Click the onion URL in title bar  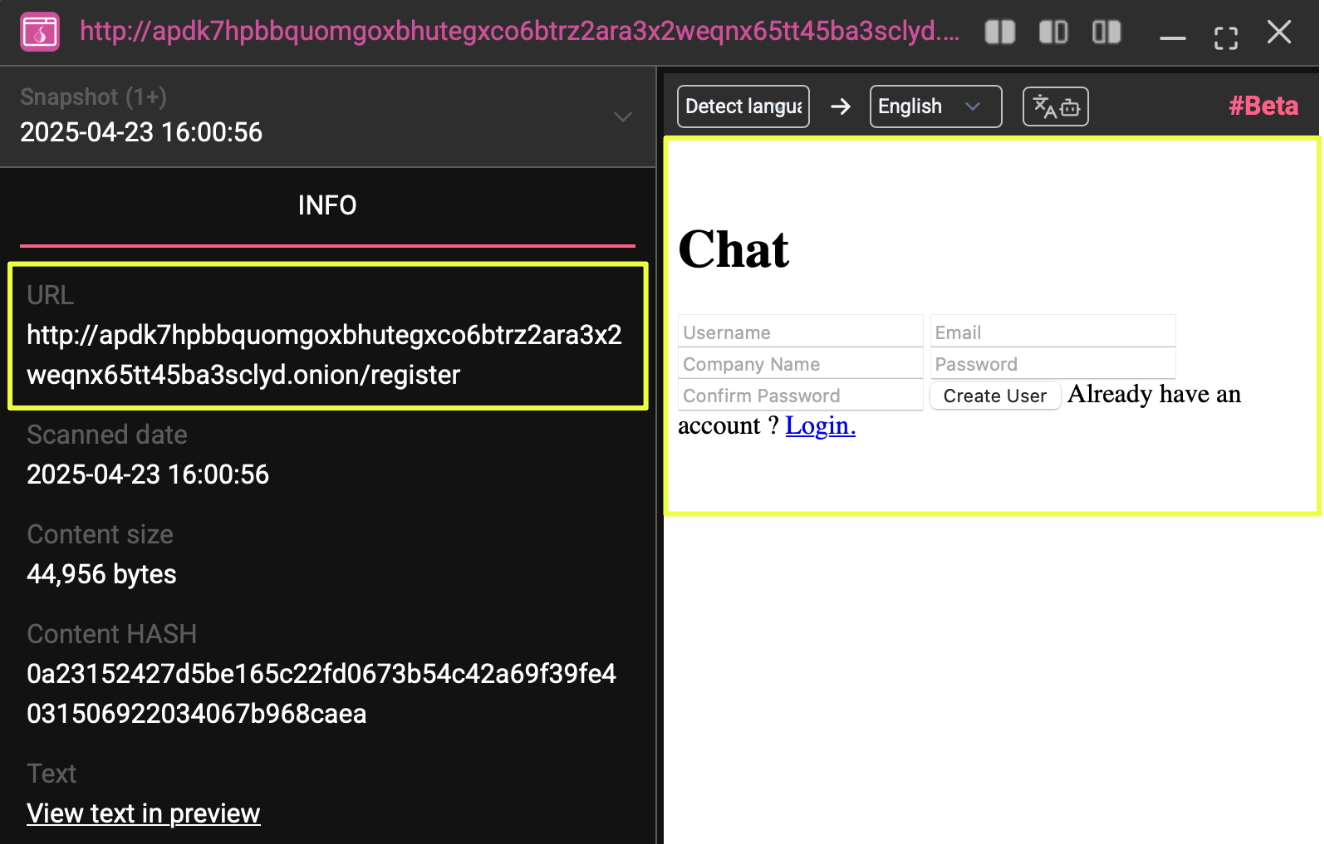[519, 32]
